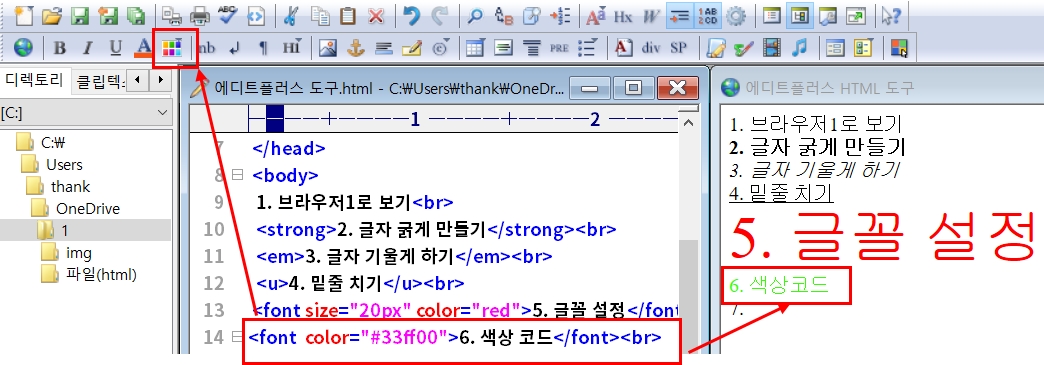Image resolution: width=1044 pixels, height=365 pixels.
Task: Insert an anchor link
Action: point(356,47)
